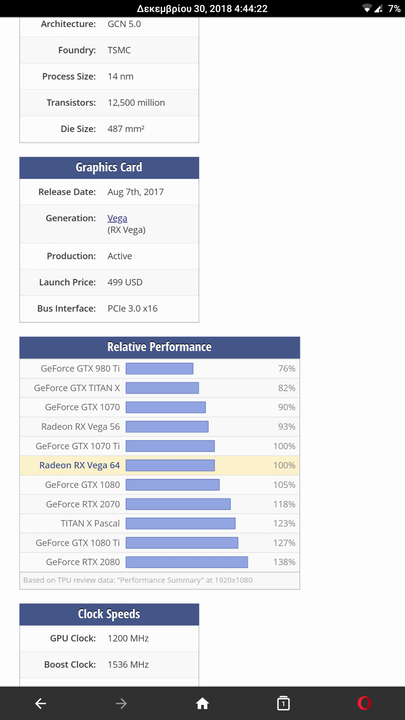Tap the forward arrow in bottom bar
Screen dimensions: 405x720
click(x=121, y=703)
